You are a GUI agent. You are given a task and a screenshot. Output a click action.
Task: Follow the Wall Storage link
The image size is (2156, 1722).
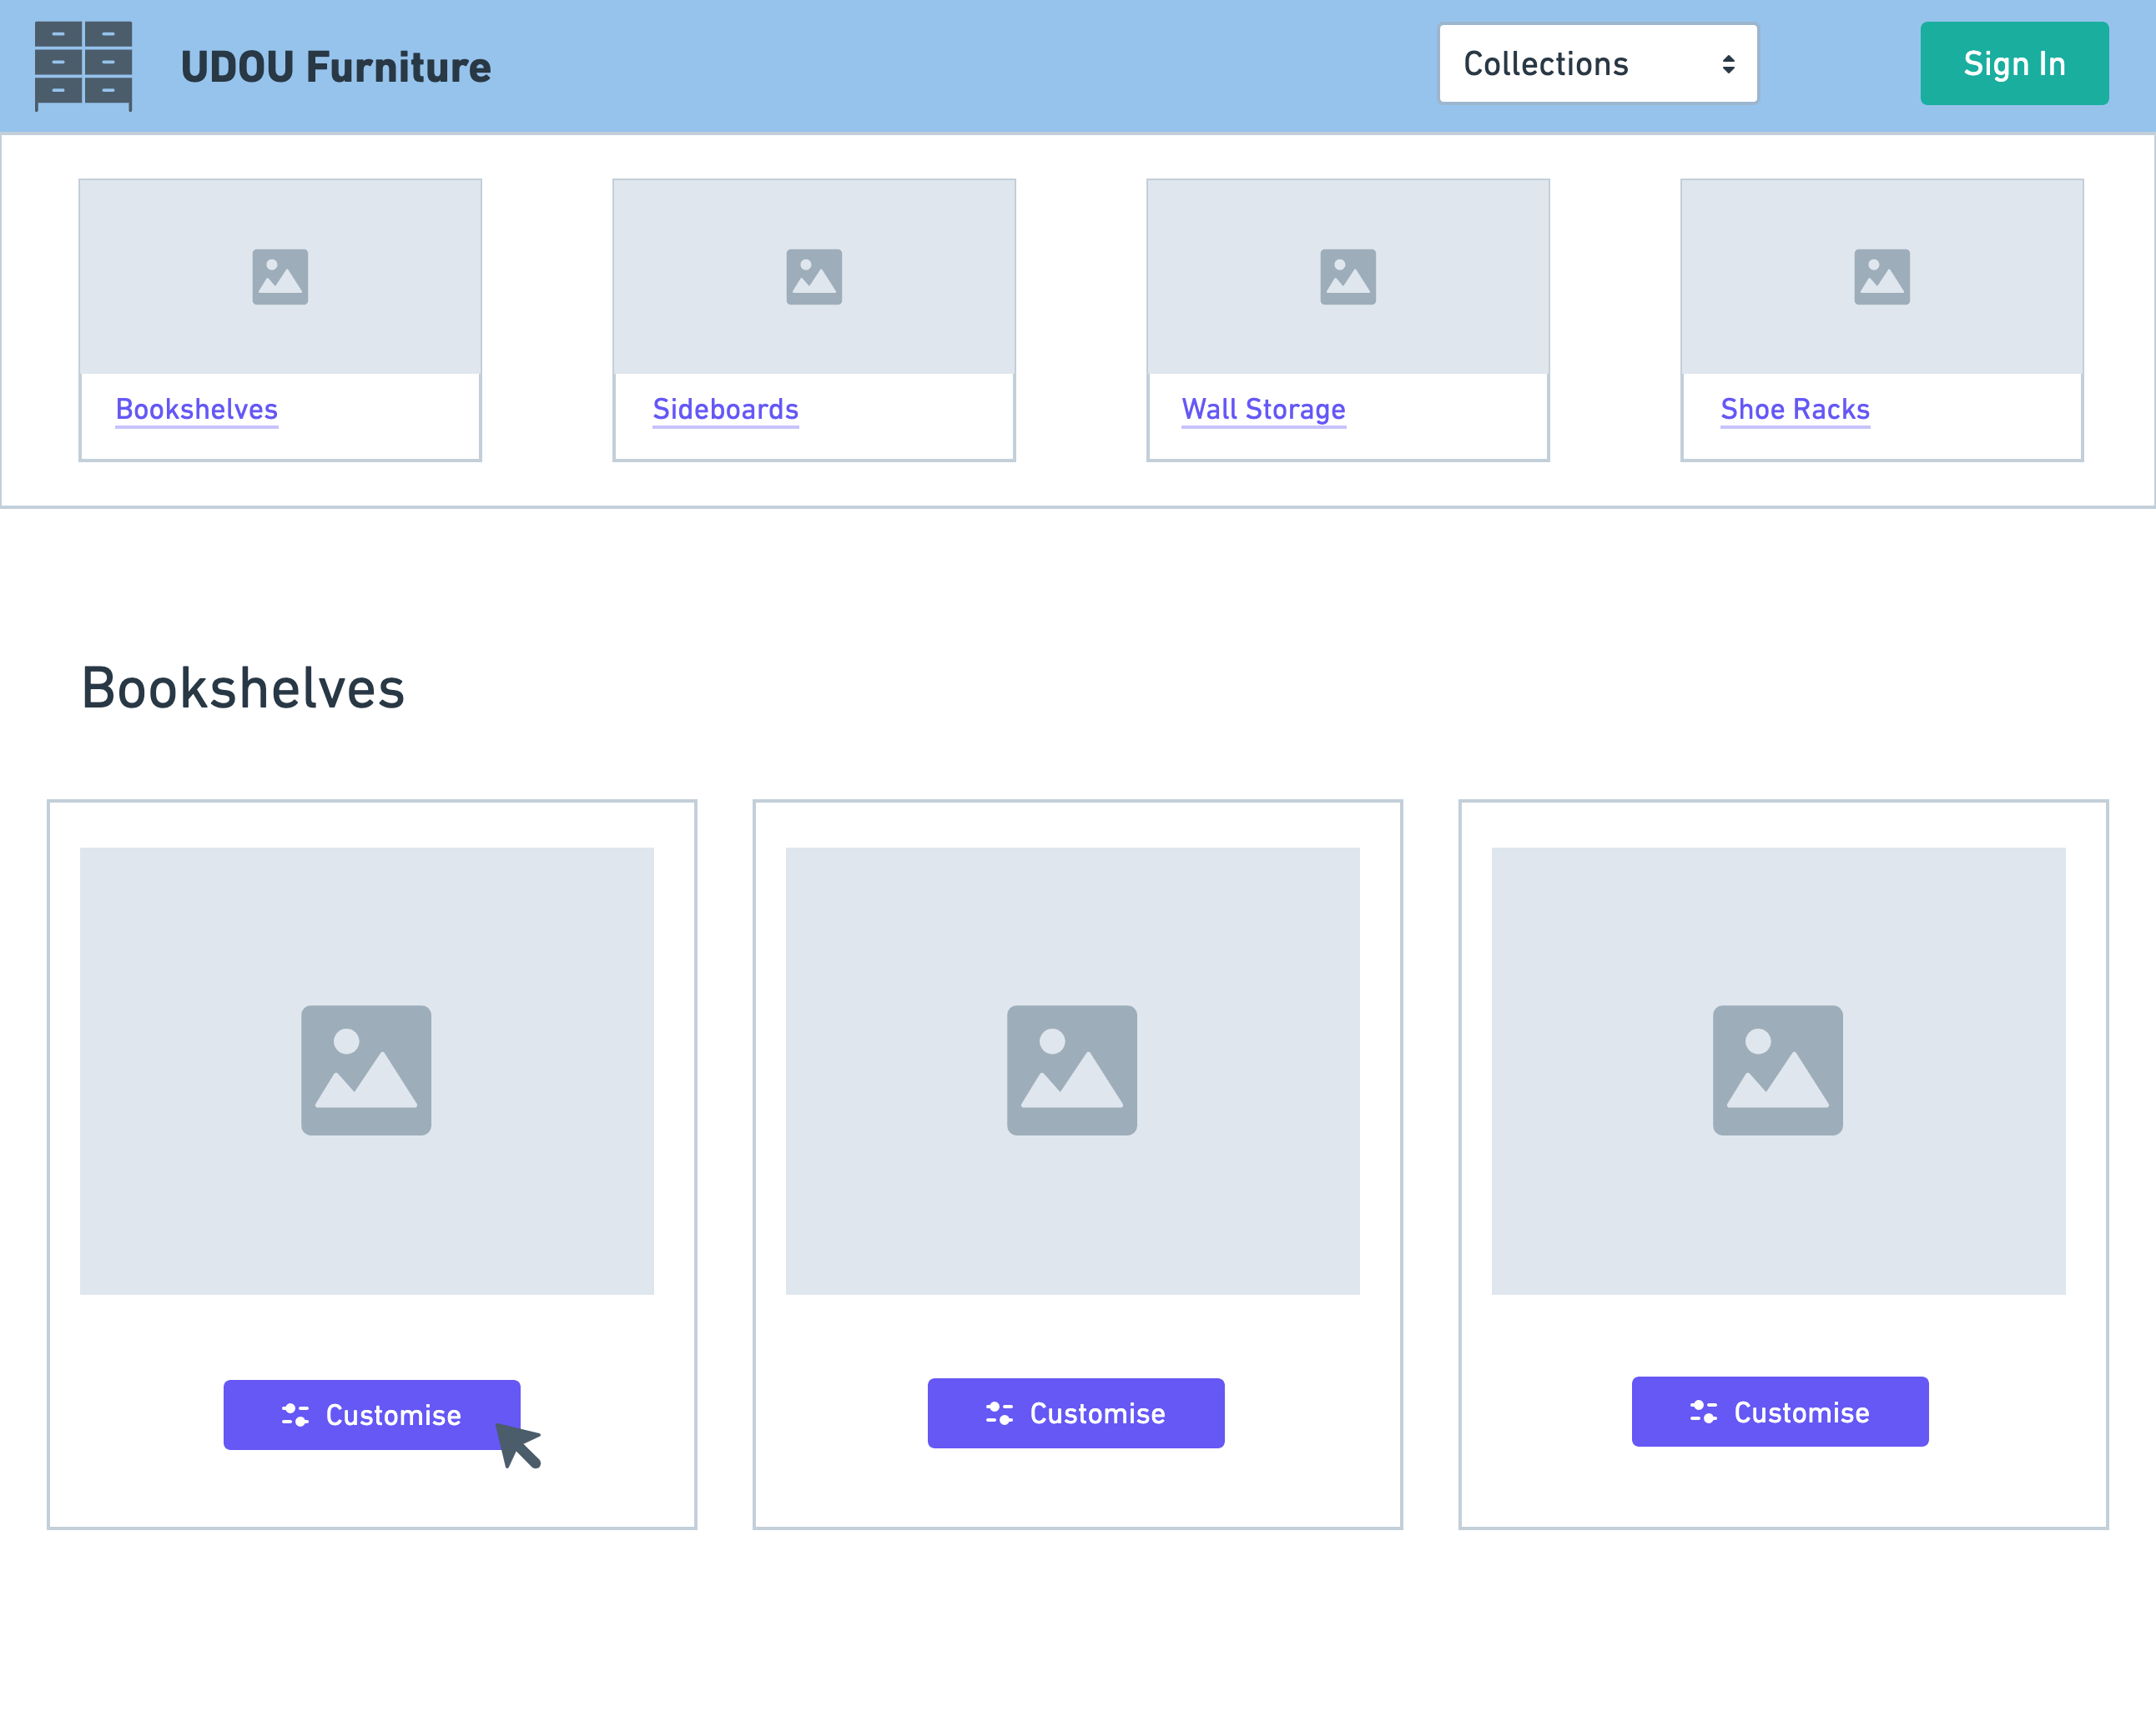(x=1263, y=409)
